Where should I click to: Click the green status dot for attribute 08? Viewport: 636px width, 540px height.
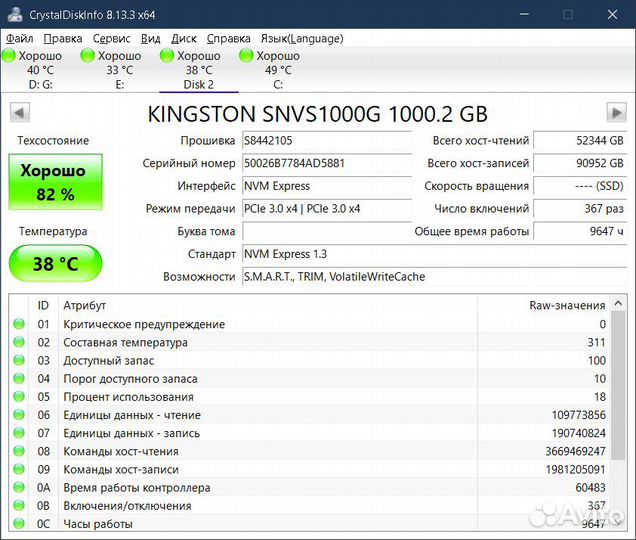19,451
